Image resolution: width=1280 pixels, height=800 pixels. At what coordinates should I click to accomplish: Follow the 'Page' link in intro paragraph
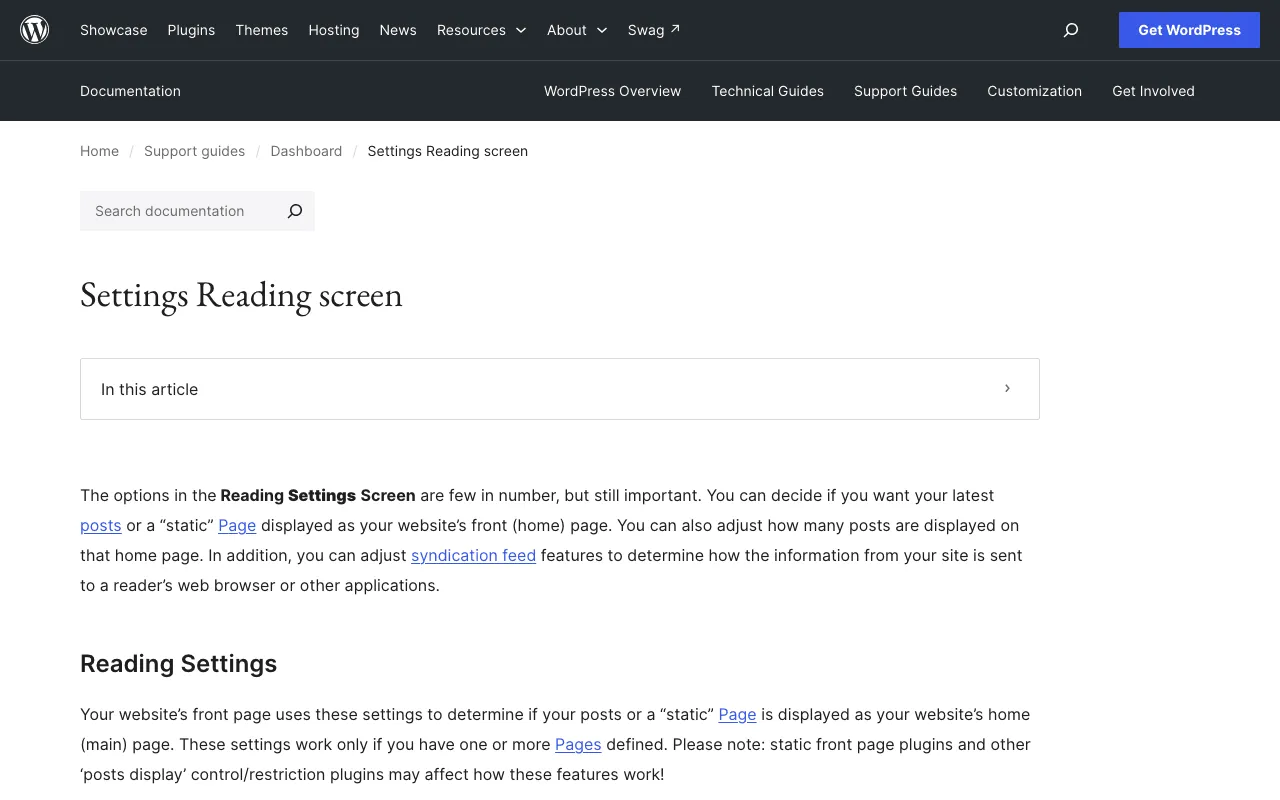point(237,525)
